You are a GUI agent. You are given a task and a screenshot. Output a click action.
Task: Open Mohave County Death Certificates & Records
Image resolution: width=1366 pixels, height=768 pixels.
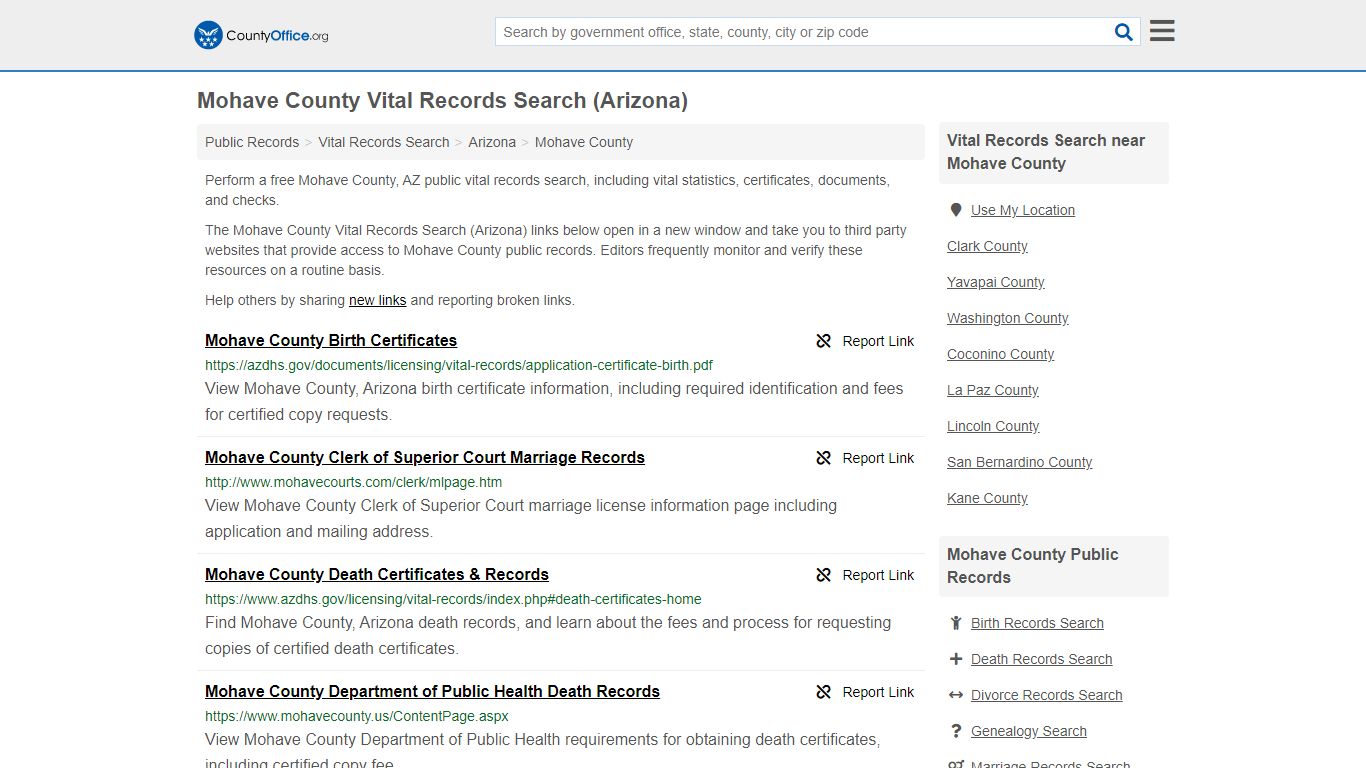coord(377,574)
